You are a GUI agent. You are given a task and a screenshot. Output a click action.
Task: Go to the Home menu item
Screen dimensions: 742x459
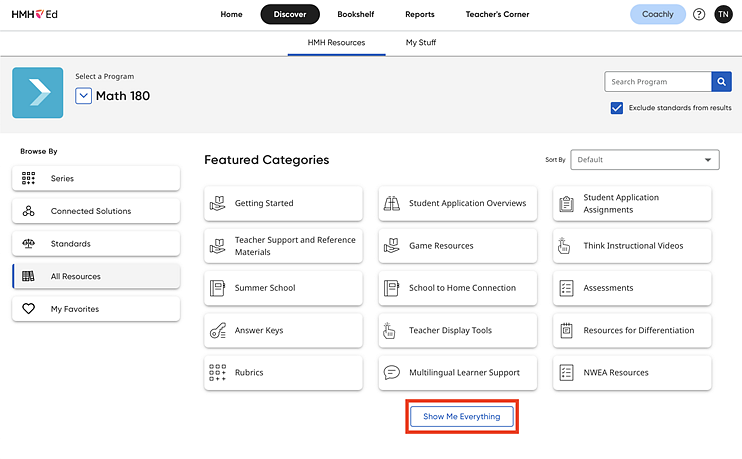[231, 14]
